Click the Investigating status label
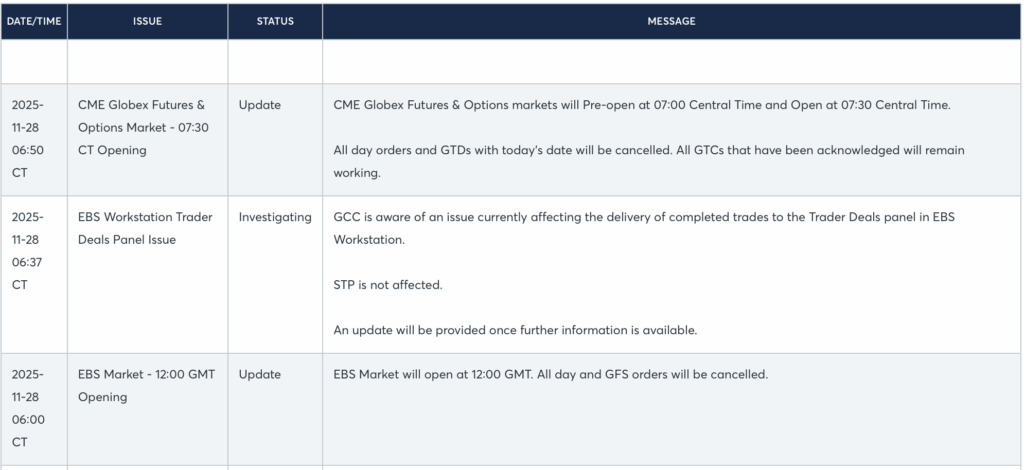This screenshot has height=470, width=1024. pyautogui.click(x=275, y=217)
